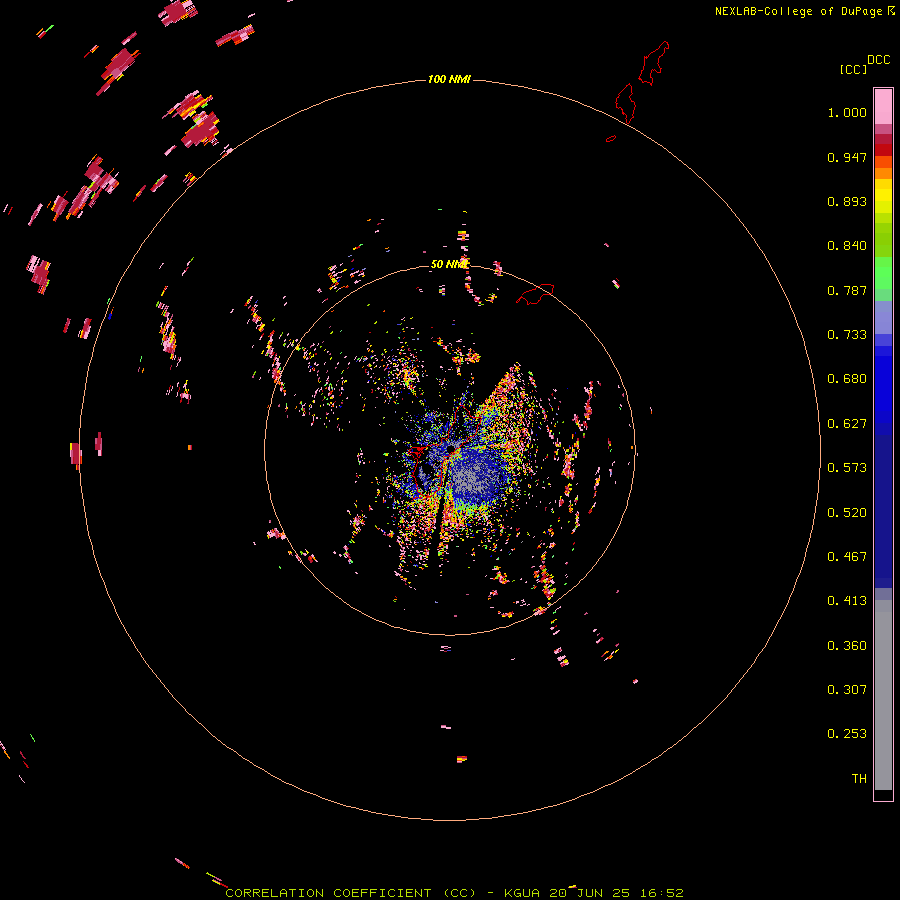Screen dimensions: 900x900
Task: Click the 0.947 colorbar value
Action: [847, 157]
